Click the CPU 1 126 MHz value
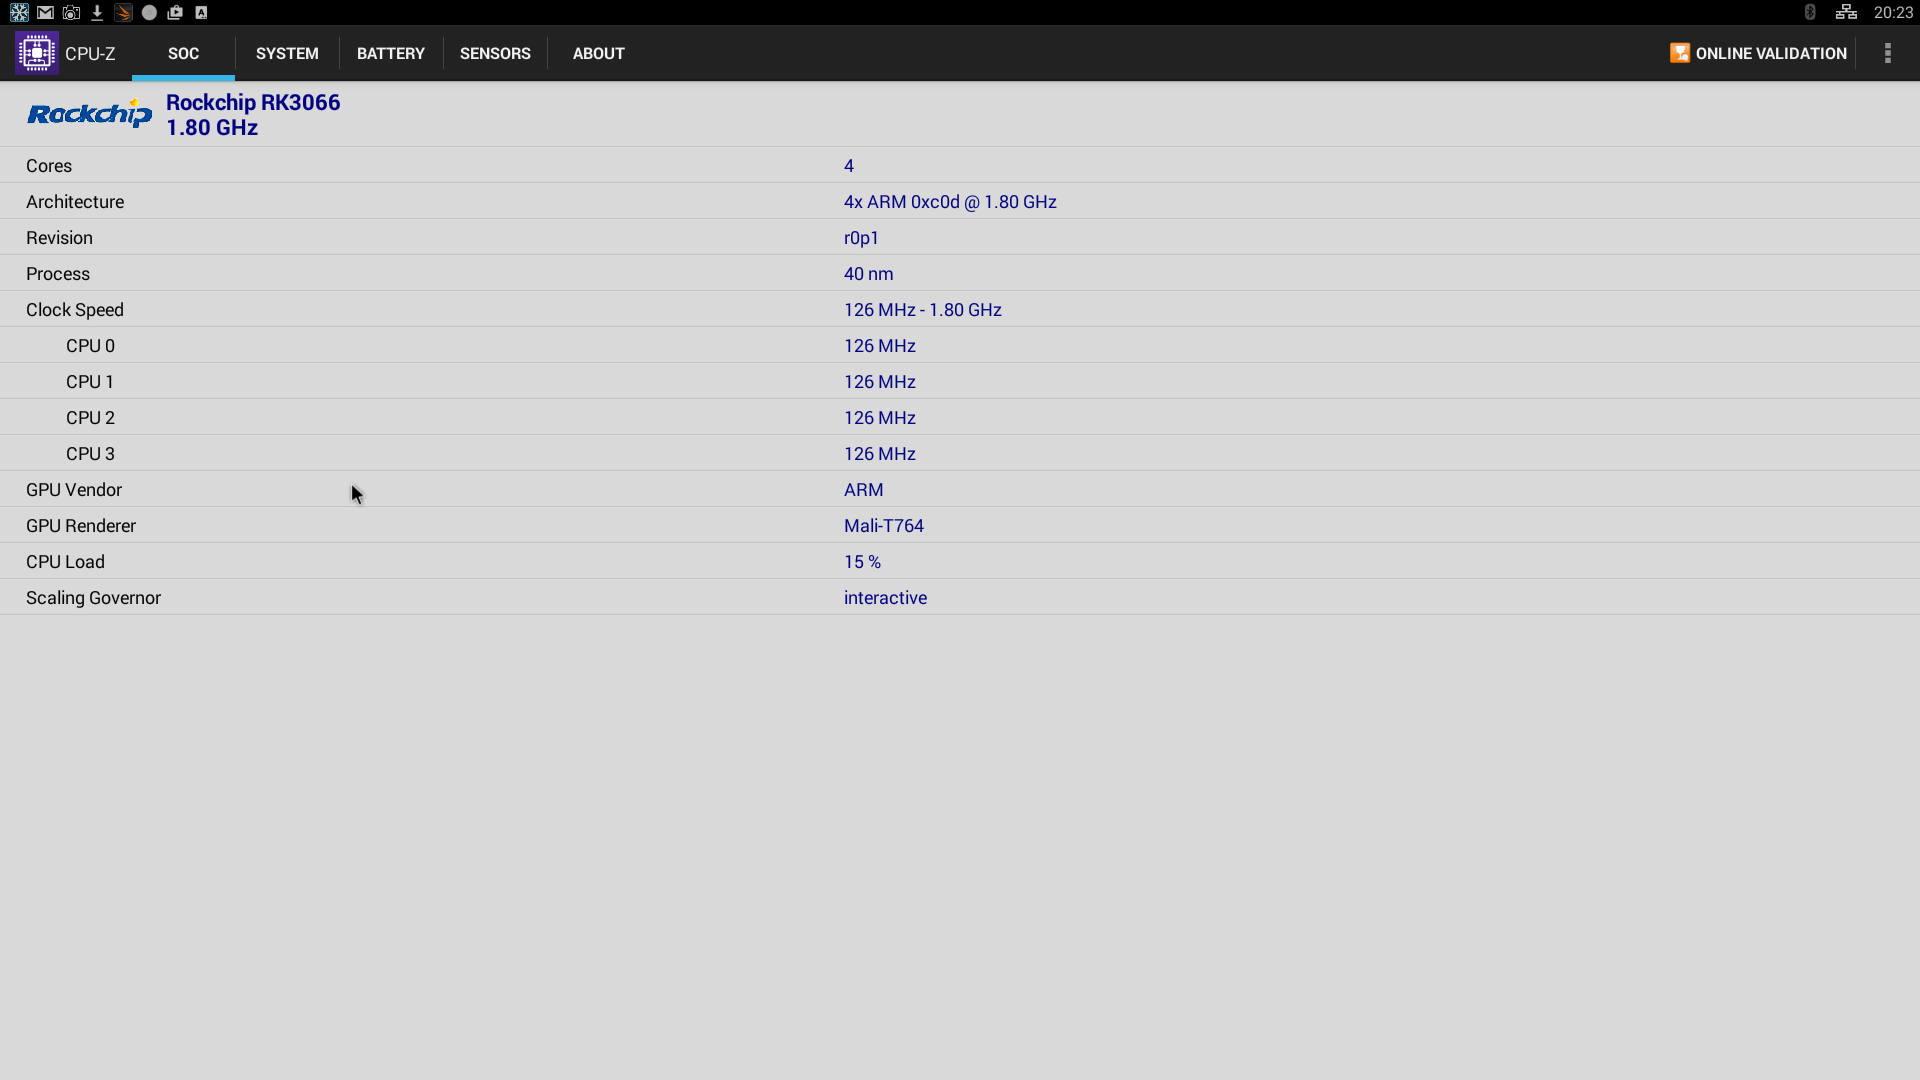This screenshot has width=1920, height=1080. pyautogui.click(x=879, y=382)
